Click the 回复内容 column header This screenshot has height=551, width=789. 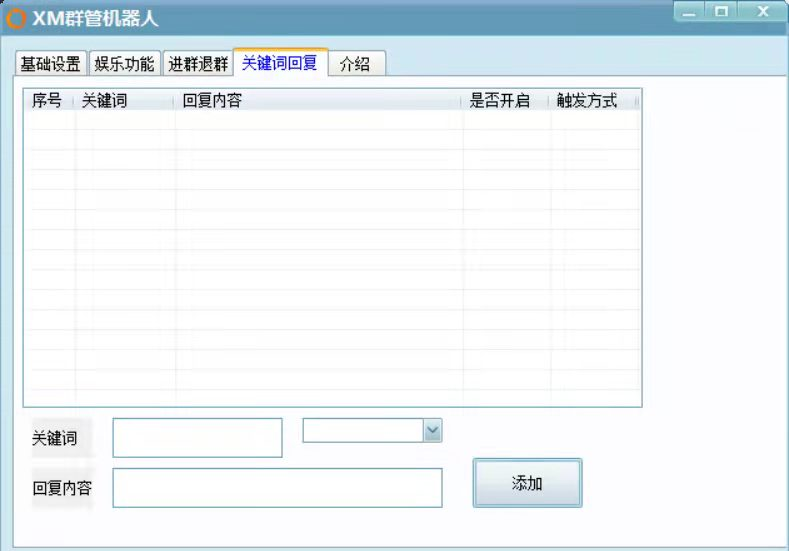coord(318,100)
